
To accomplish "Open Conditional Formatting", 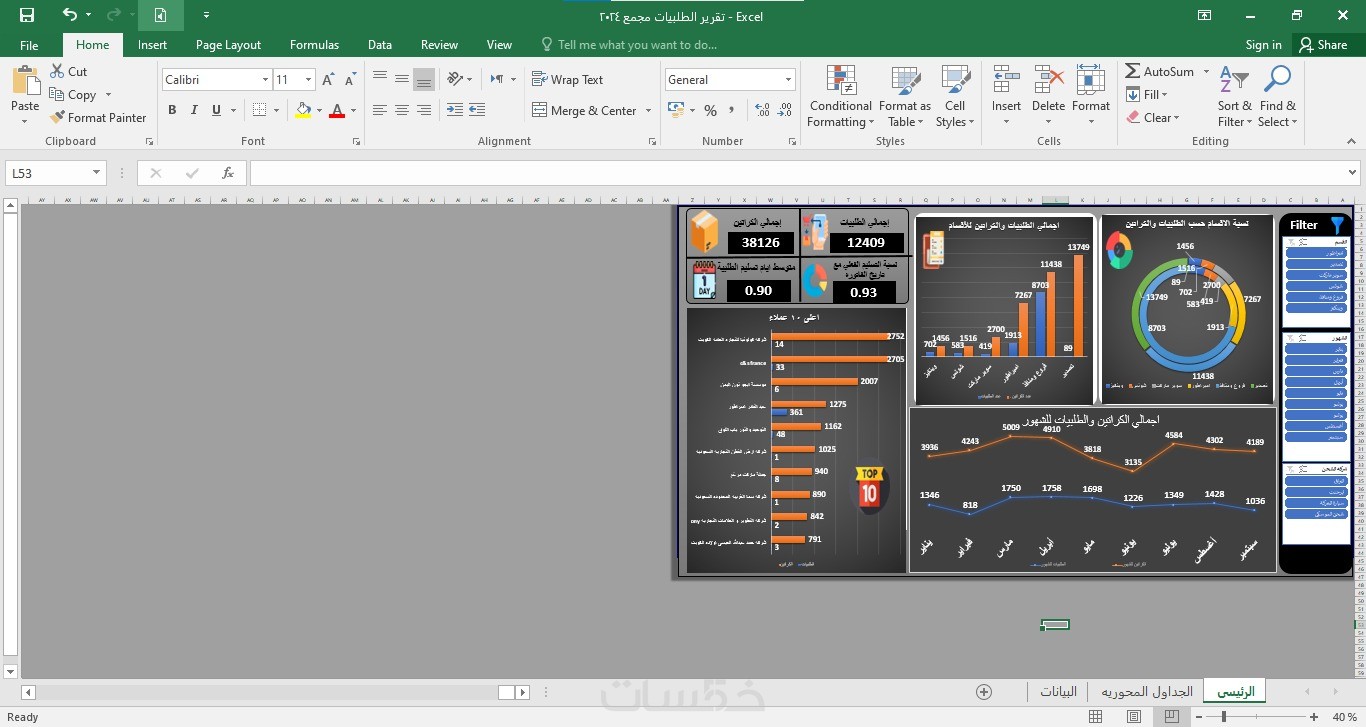I will [841, 97].
